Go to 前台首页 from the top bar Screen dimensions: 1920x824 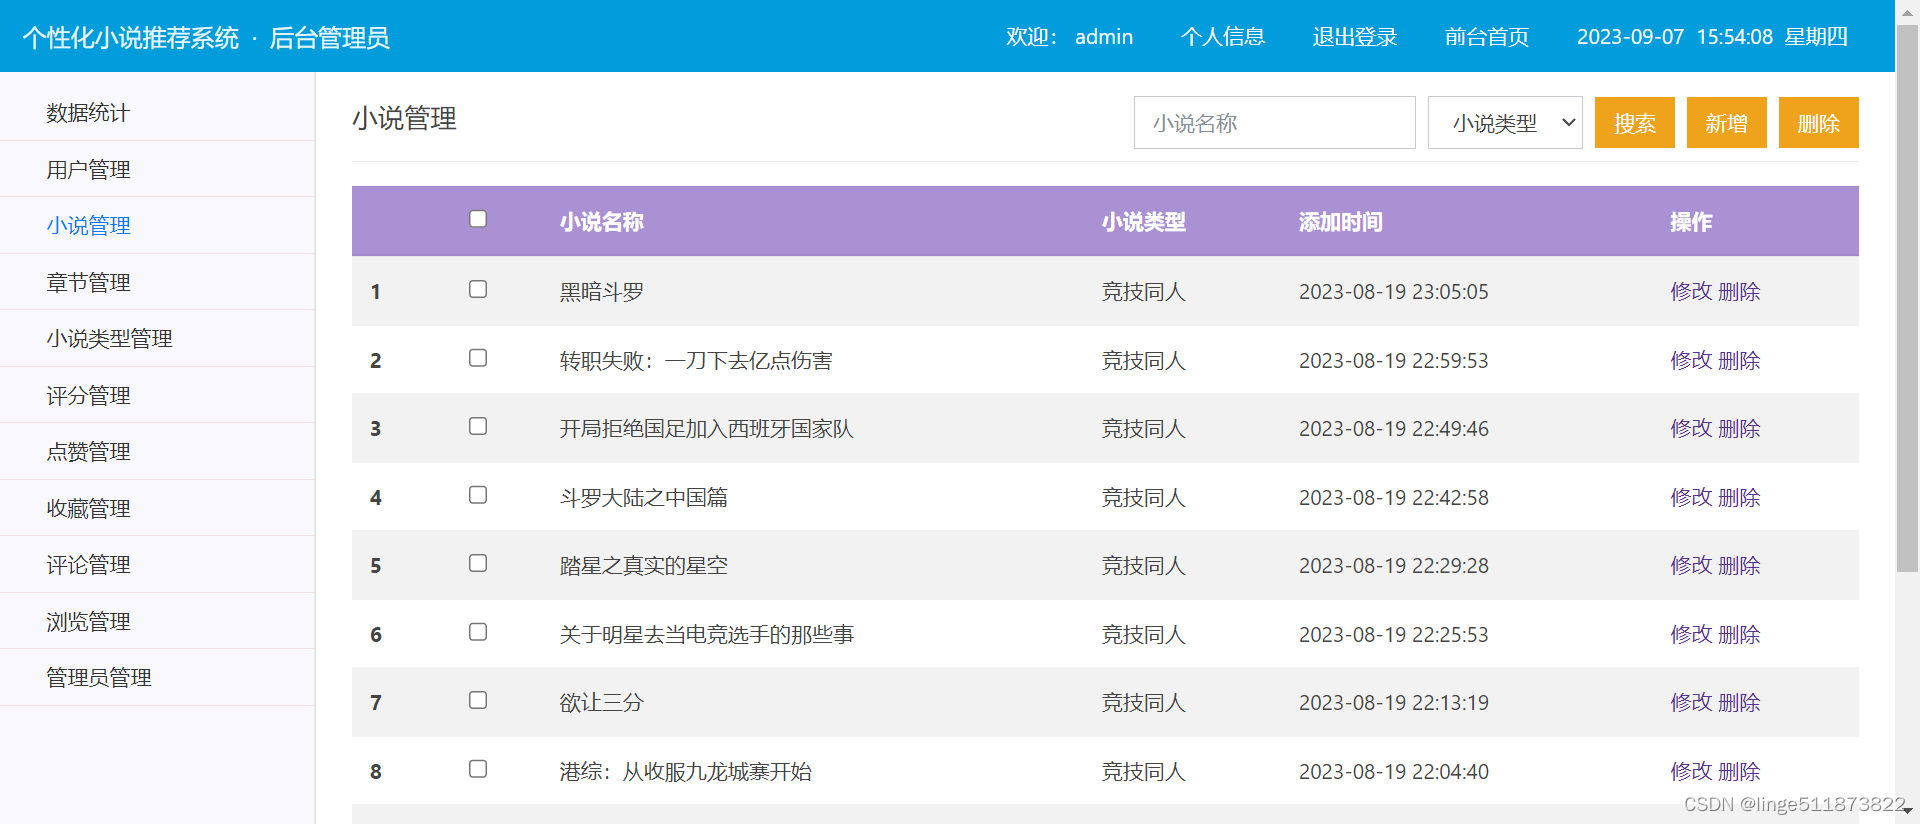point(1487,37)
